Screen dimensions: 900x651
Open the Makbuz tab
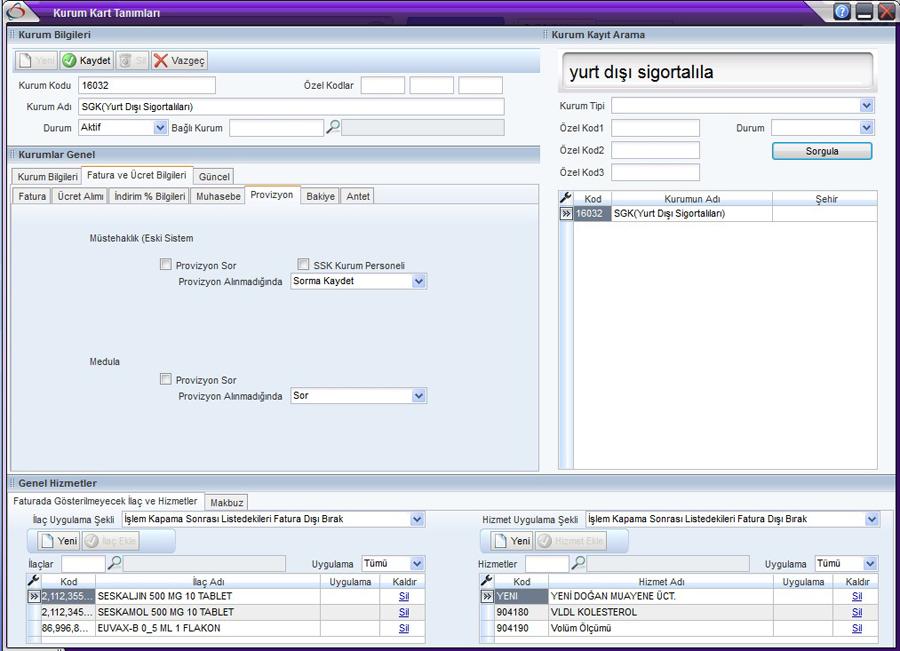227,501
